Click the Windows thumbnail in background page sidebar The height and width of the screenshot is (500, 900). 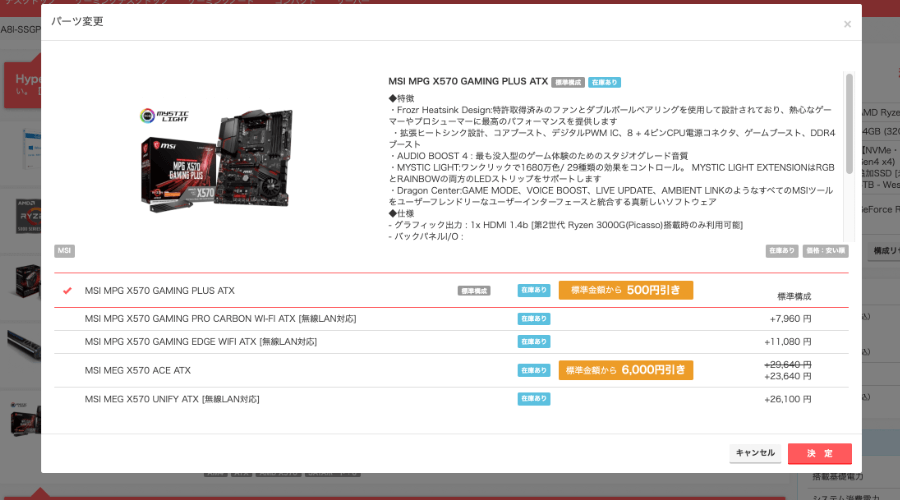(31, 149)
